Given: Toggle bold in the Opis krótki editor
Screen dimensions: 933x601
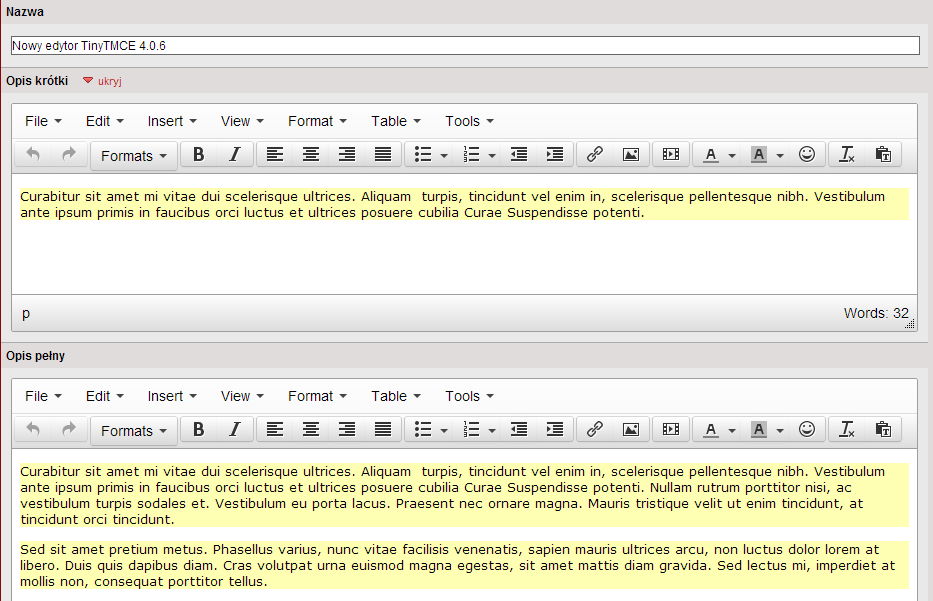Looking at the screenshot, I should coord(199,155).
